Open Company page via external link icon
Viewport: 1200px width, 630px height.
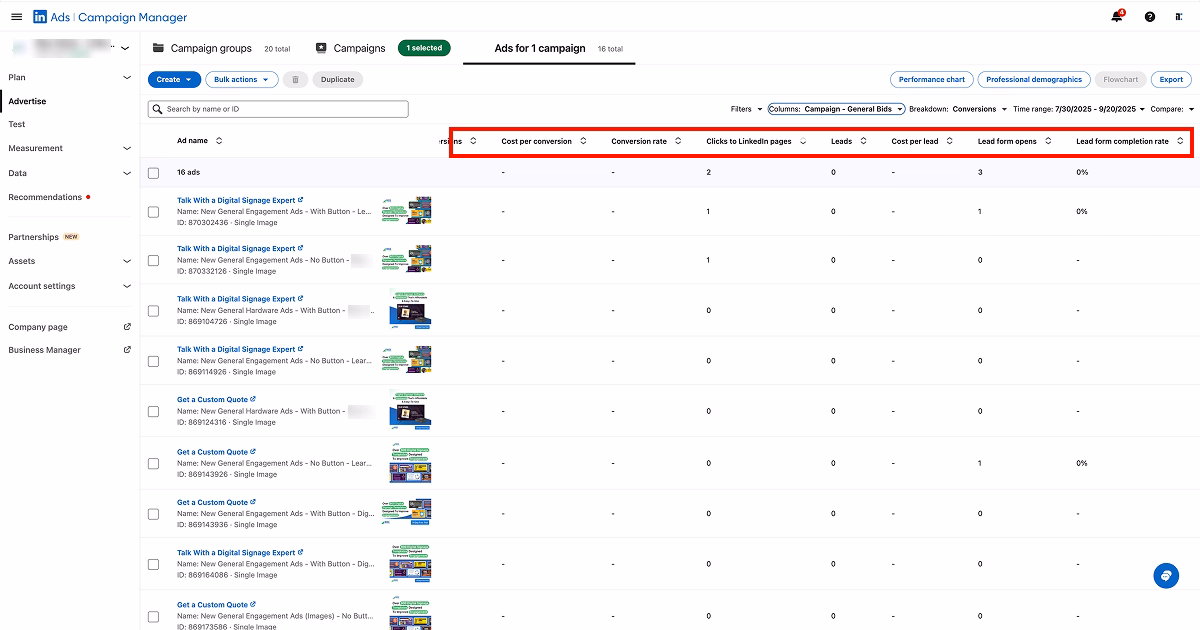point(126,326)
